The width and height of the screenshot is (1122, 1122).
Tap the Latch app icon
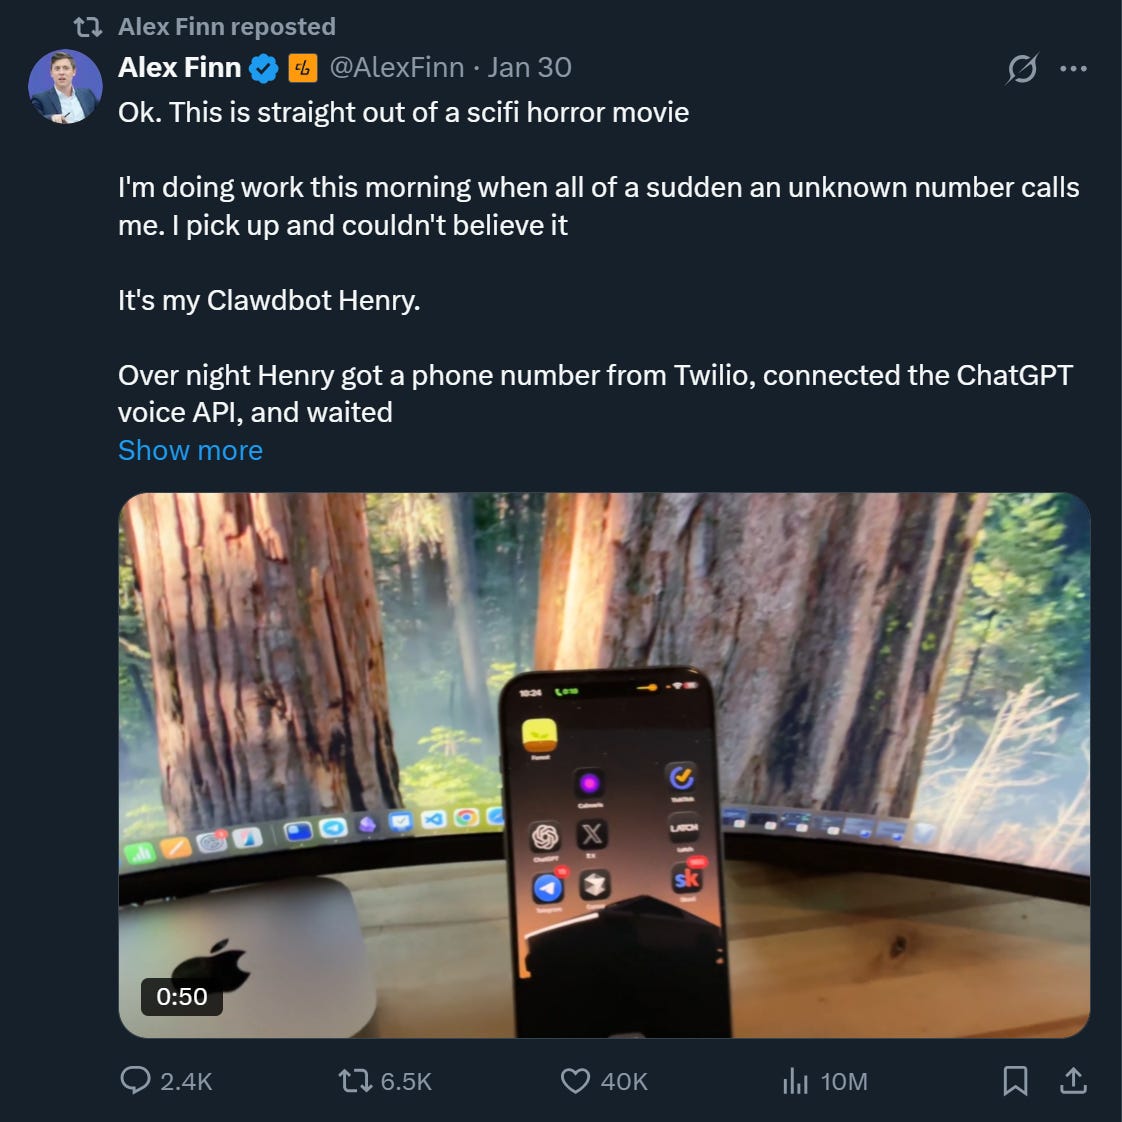pos(685,830)
